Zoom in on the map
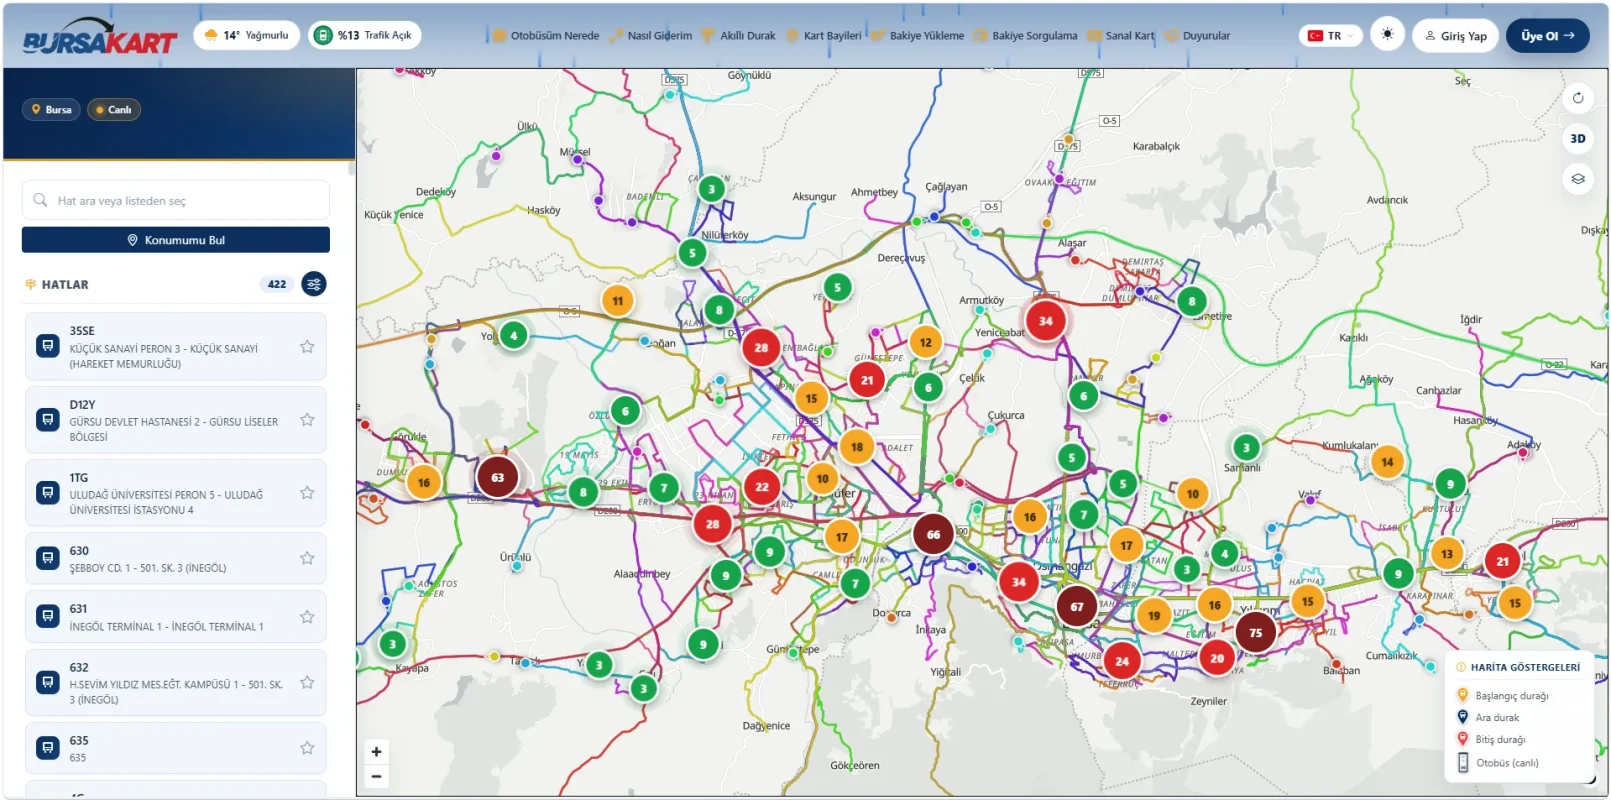 (376, 752)
